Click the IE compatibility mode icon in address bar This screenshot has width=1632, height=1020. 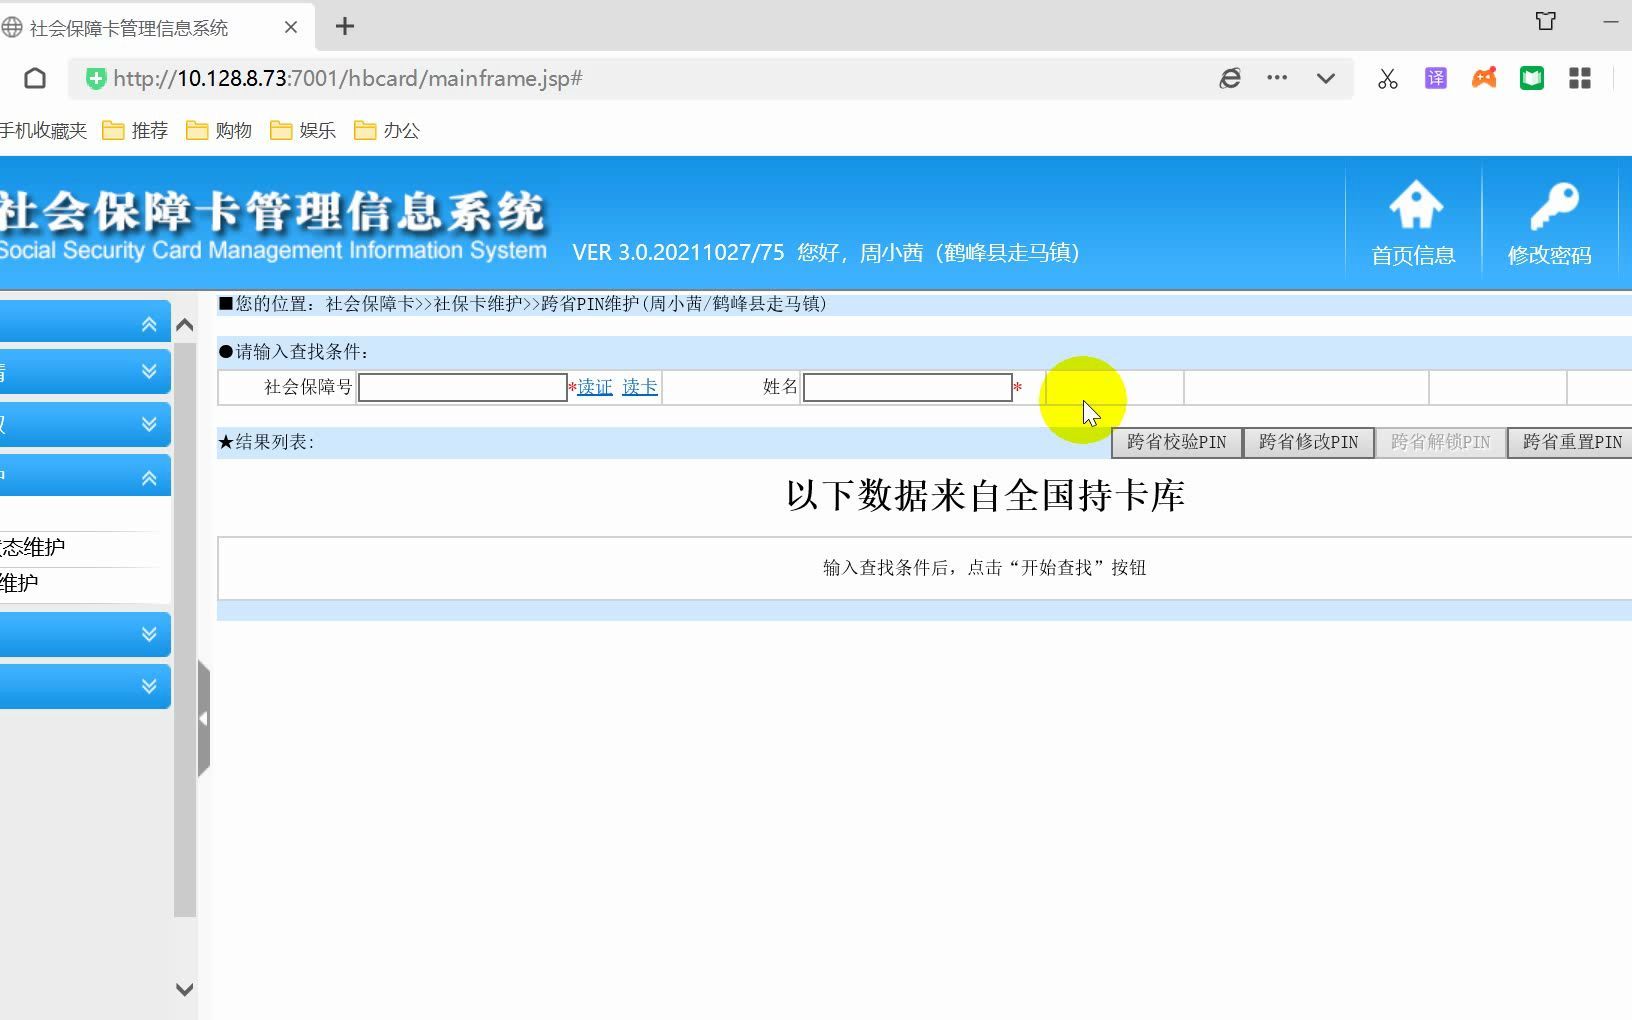[1231, 78]
